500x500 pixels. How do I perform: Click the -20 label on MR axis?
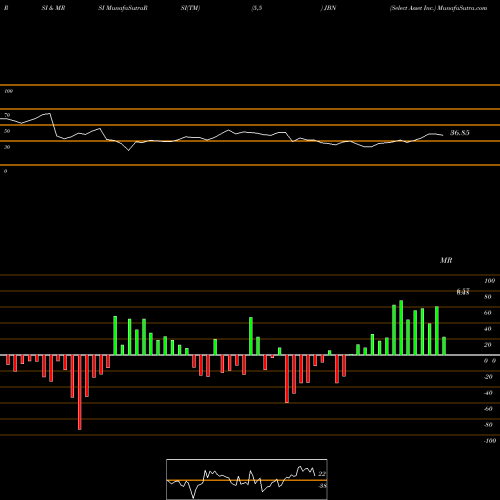click(x=488, y=377)
